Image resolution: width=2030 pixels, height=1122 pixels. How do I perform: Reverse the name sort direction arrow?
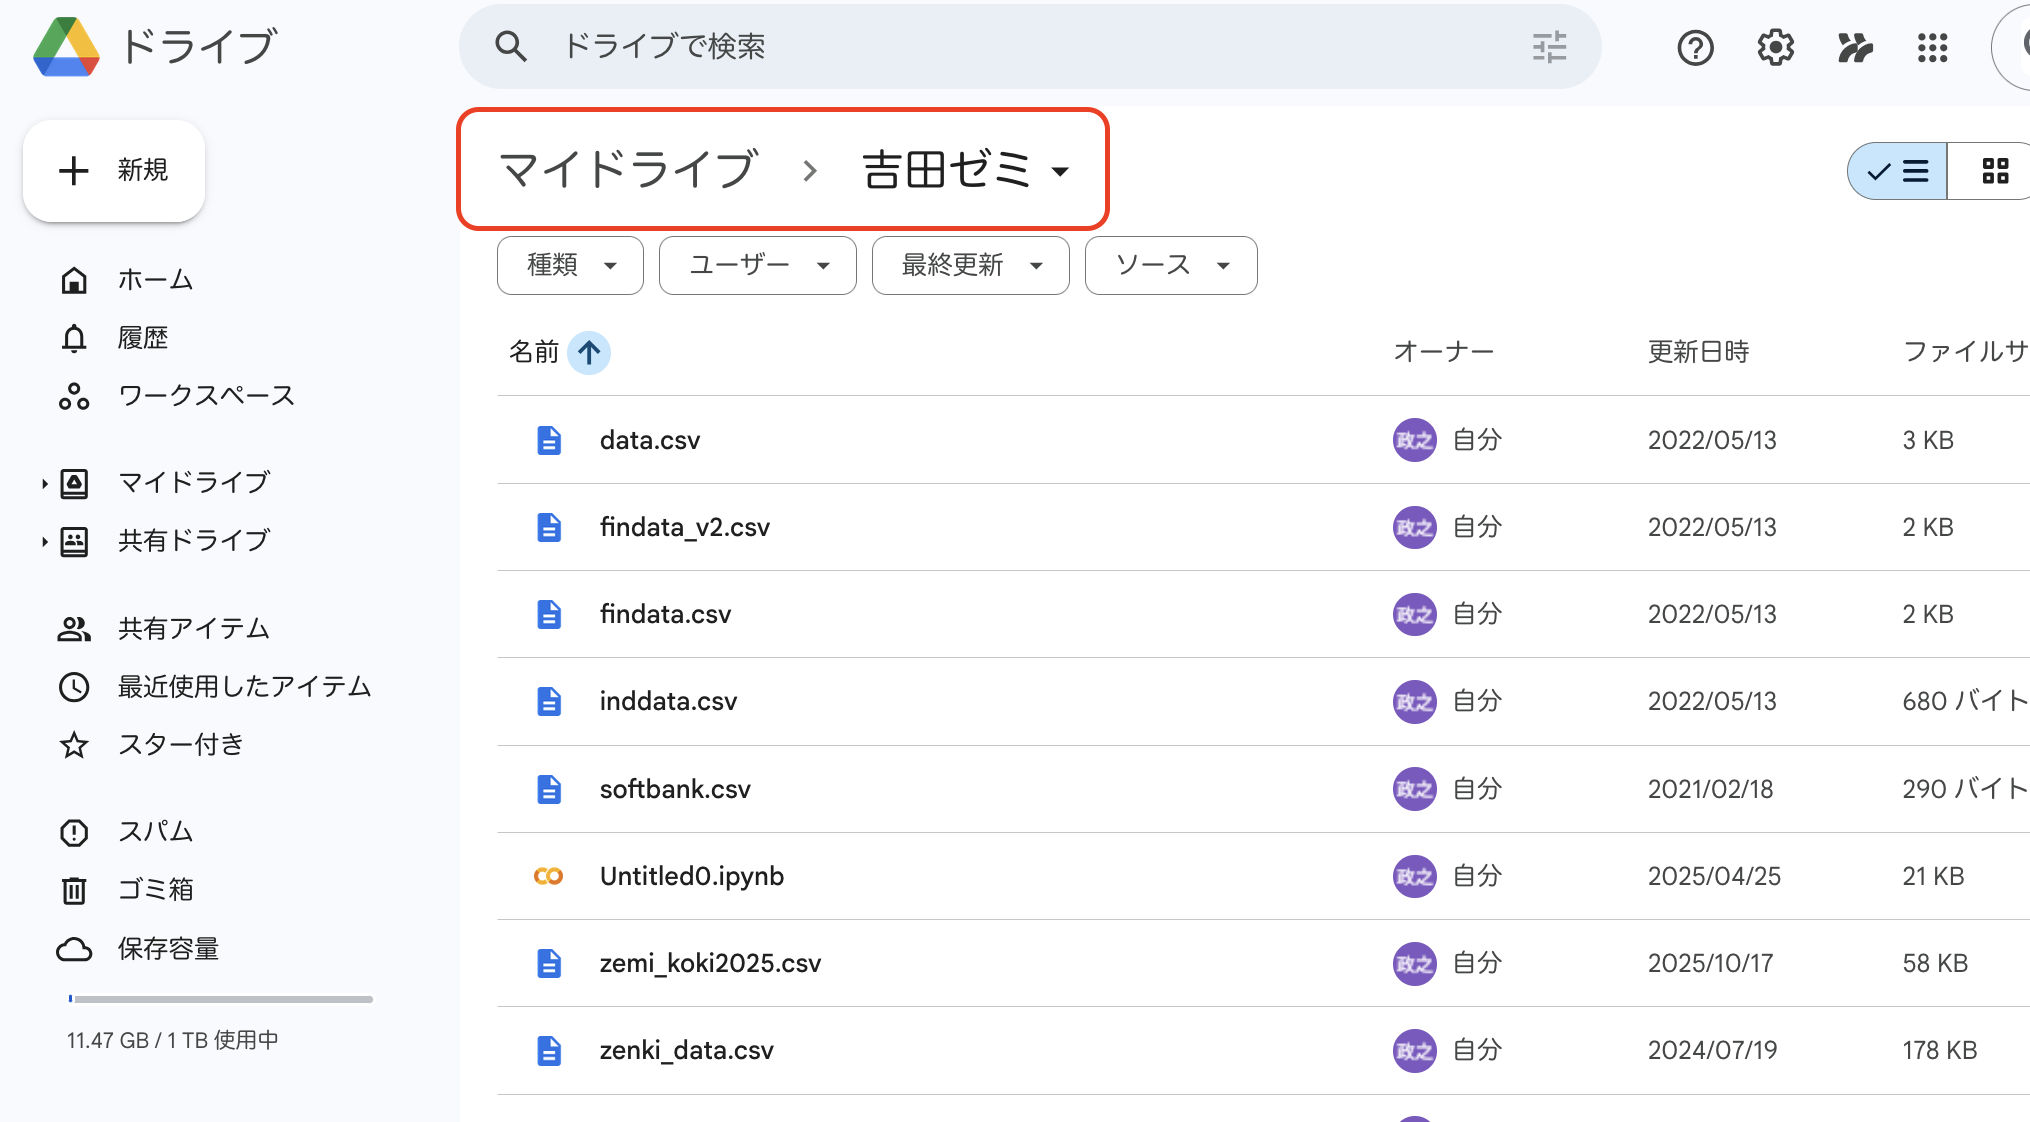[x=589, y=352]
